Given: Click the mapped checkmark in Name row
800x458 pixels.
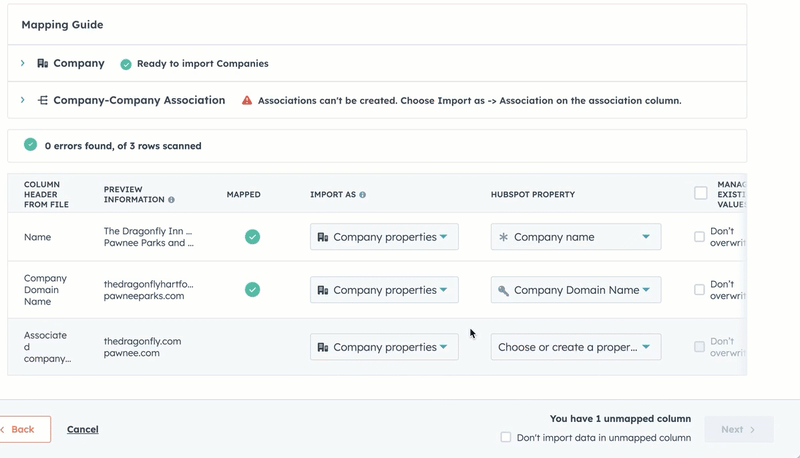Looking at the screenshot, I should pos(252,237).
